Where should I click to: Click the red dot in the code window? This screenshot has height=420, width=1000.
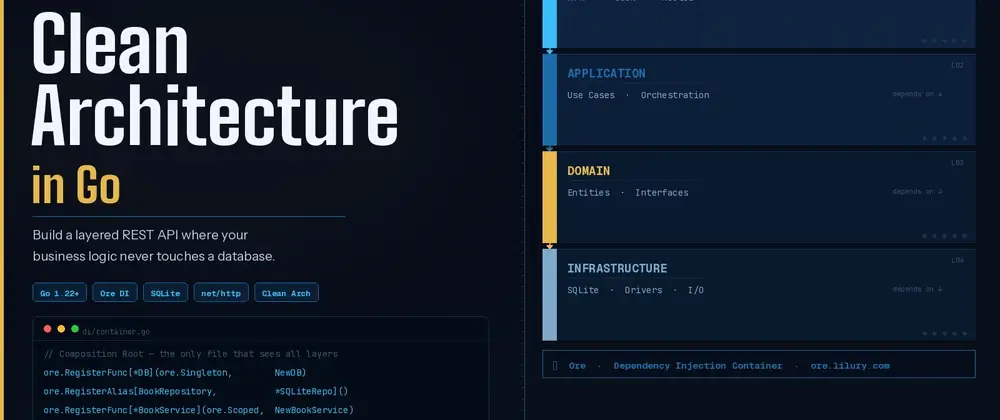pos(47,329)
